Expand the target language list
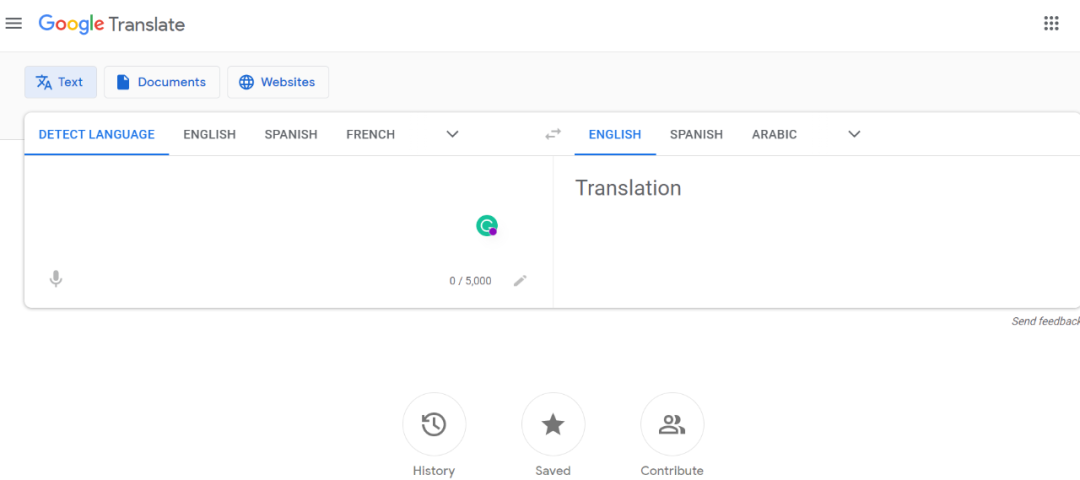The image size is (1080, 480). (854, 134)
